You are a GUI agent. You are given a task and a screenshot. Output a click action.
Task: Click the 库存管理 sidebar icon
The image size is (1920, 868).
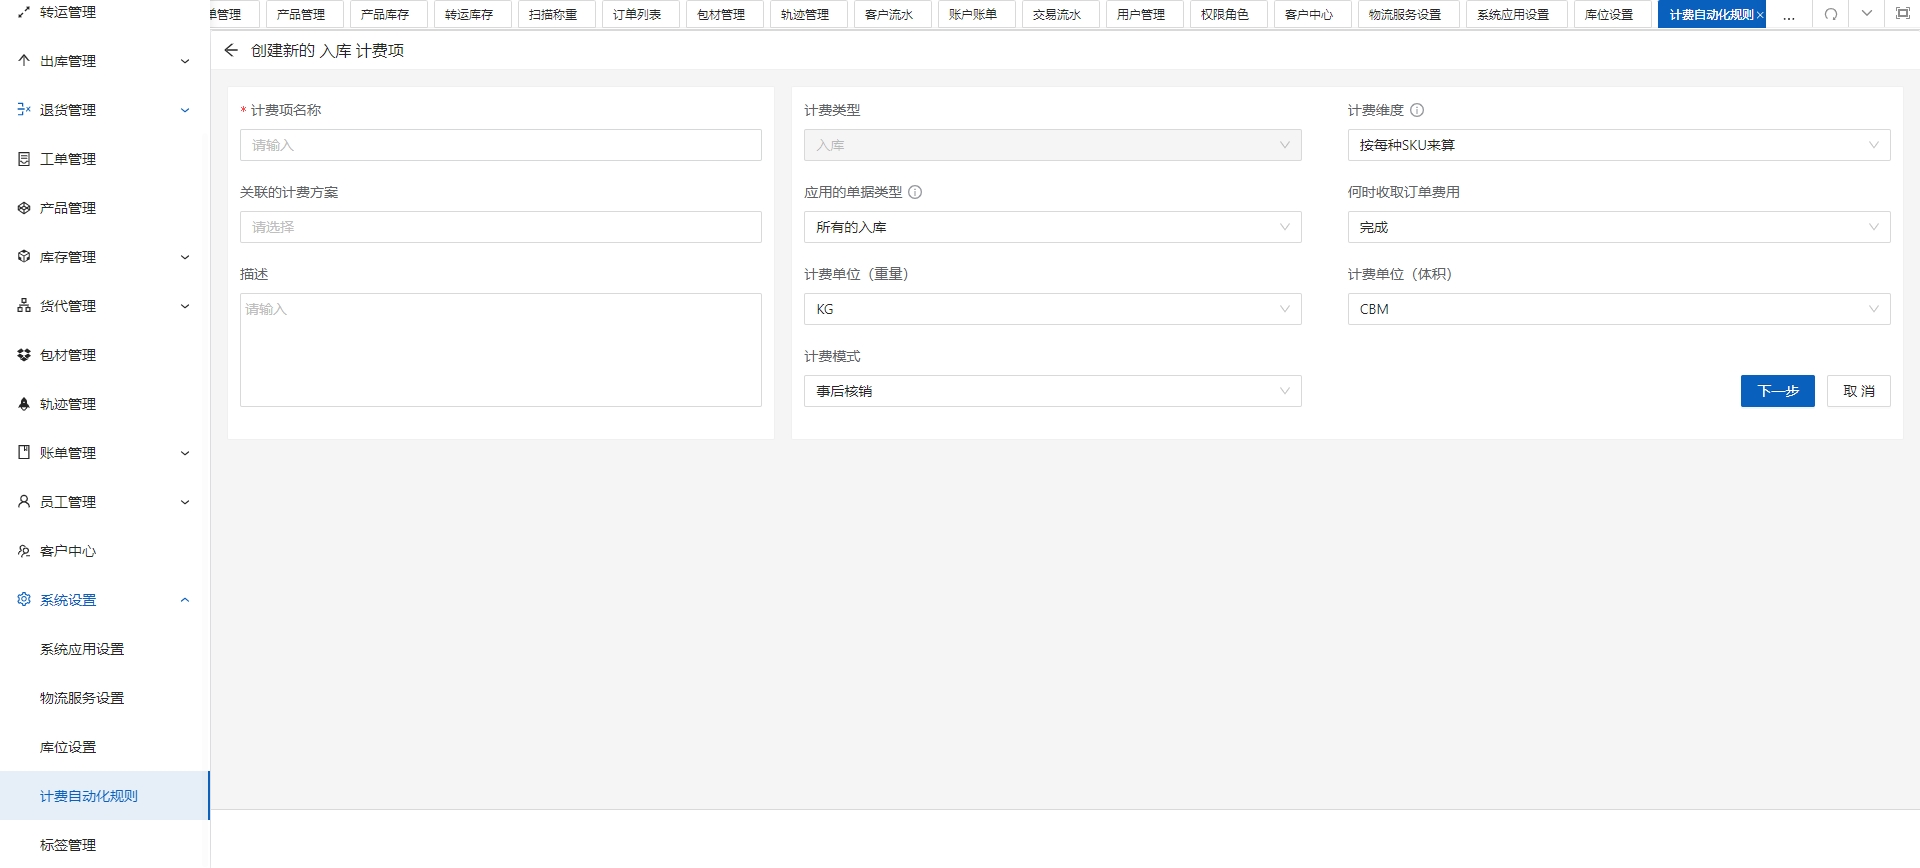pyautogui.click(x=24, y=256)
